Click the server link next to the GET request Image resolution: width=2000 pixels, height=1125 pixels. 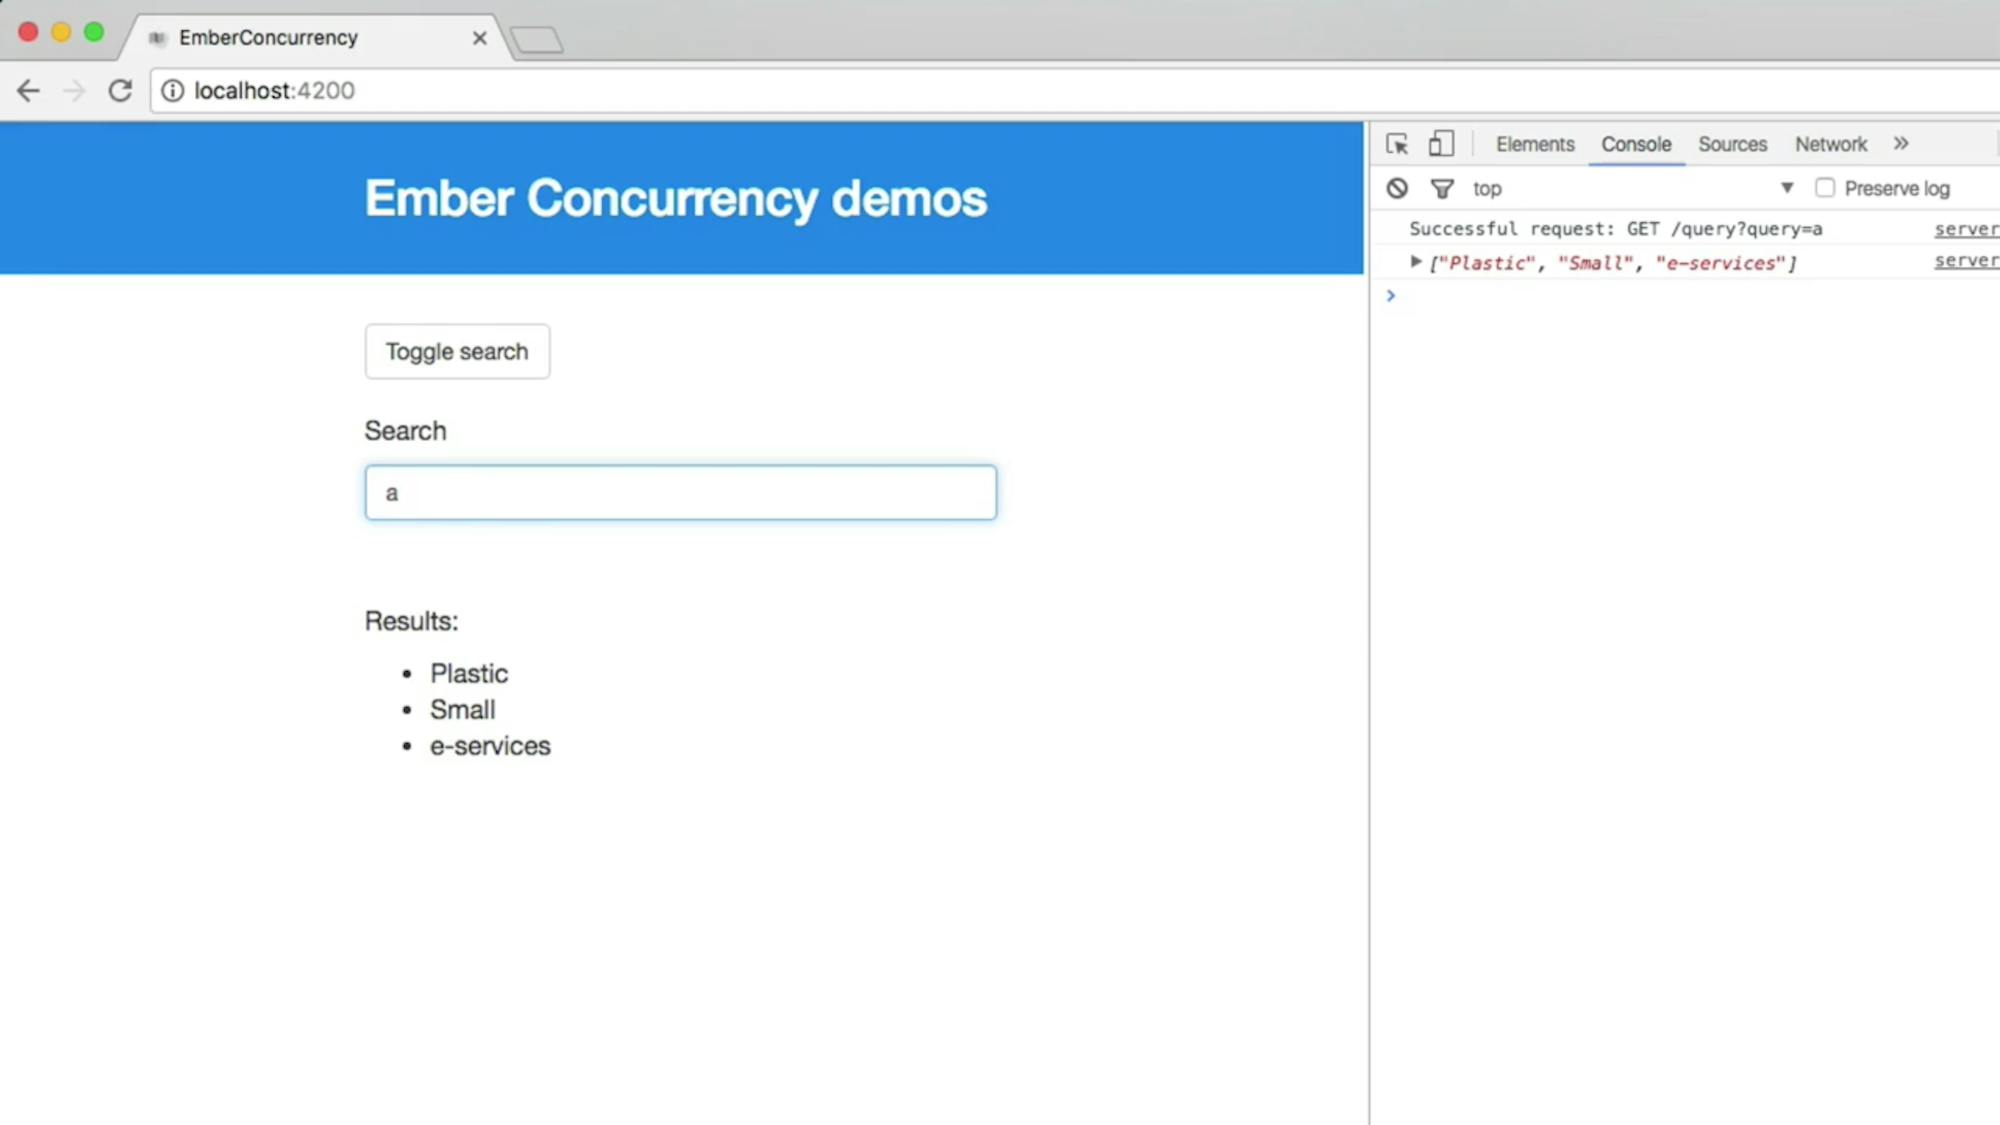coord(1965,228)
